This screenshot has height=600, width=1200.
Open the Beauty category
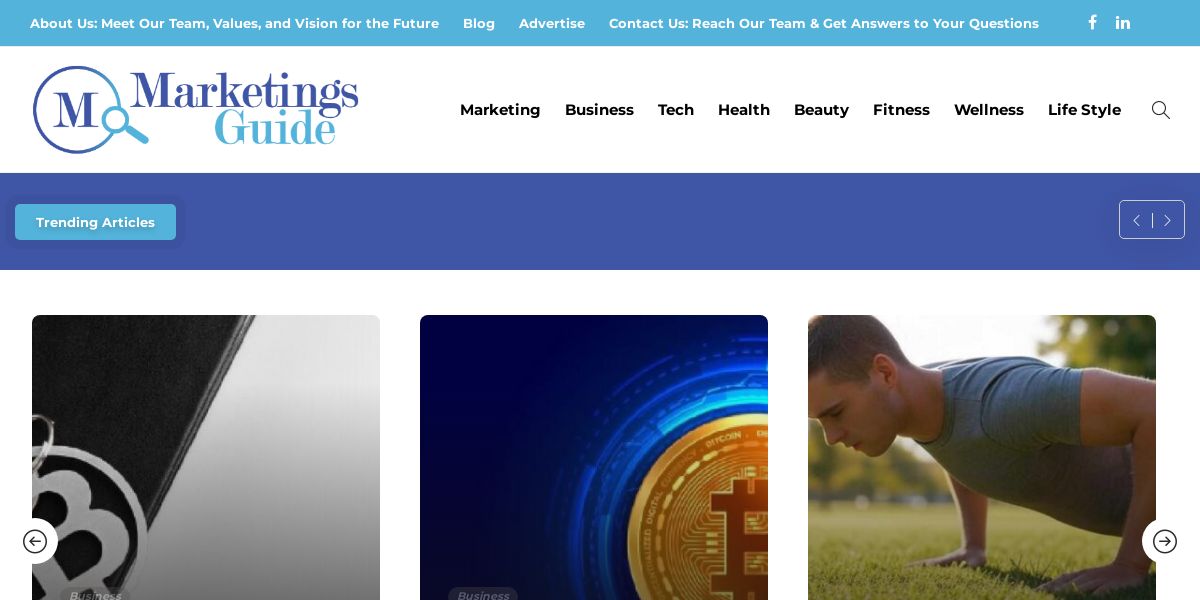(821, 110)
